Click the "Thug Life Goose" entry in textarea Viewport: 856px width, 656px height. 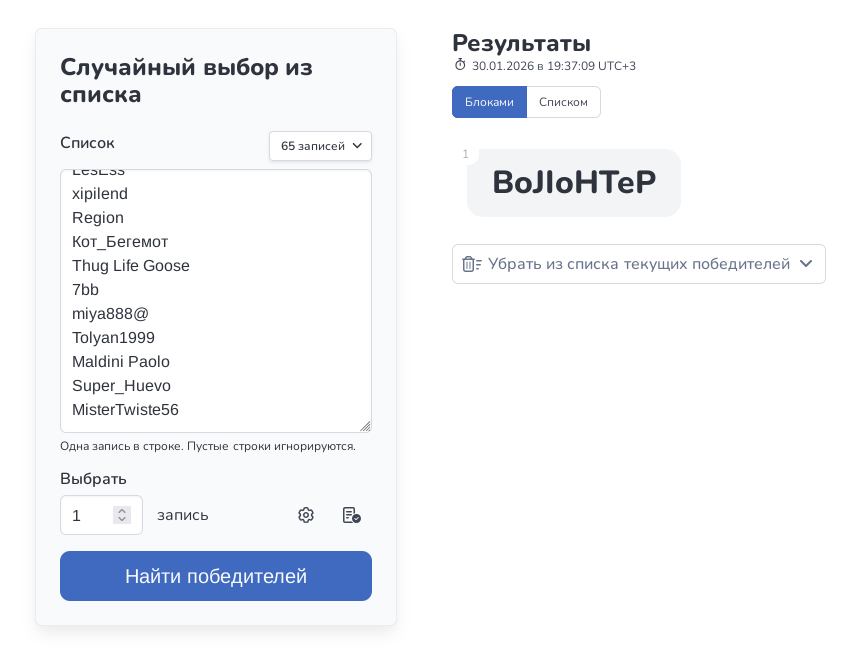(x=131, y=266)
